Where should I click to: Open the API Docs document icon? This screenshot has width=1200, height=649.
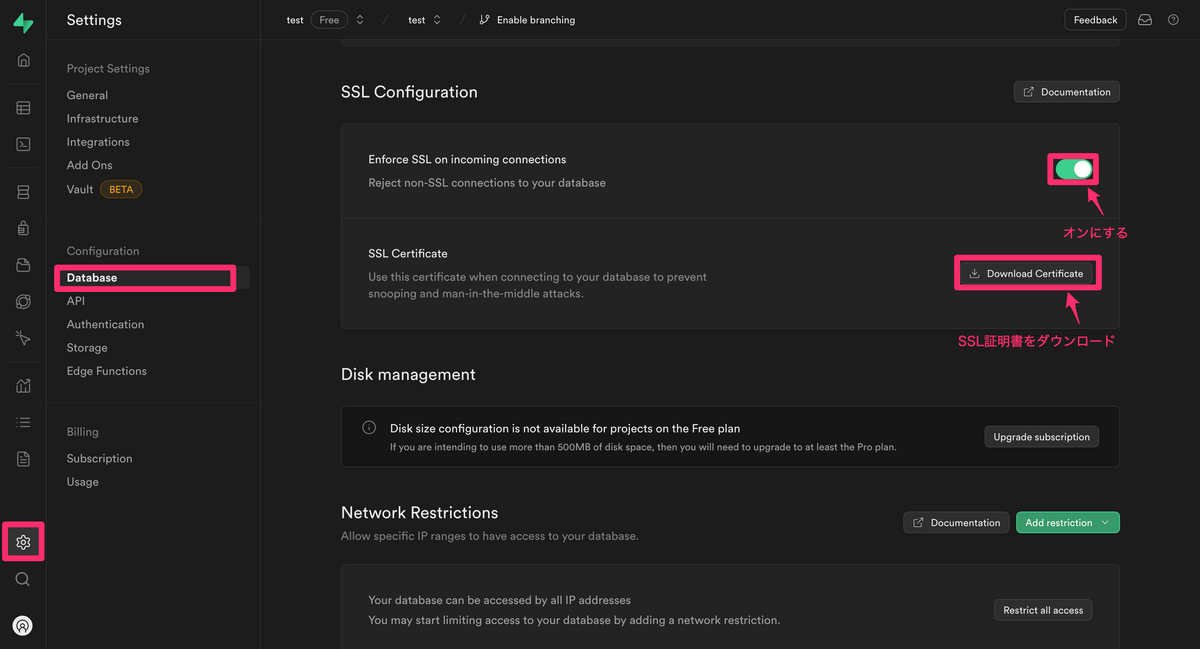pos(23,459)
